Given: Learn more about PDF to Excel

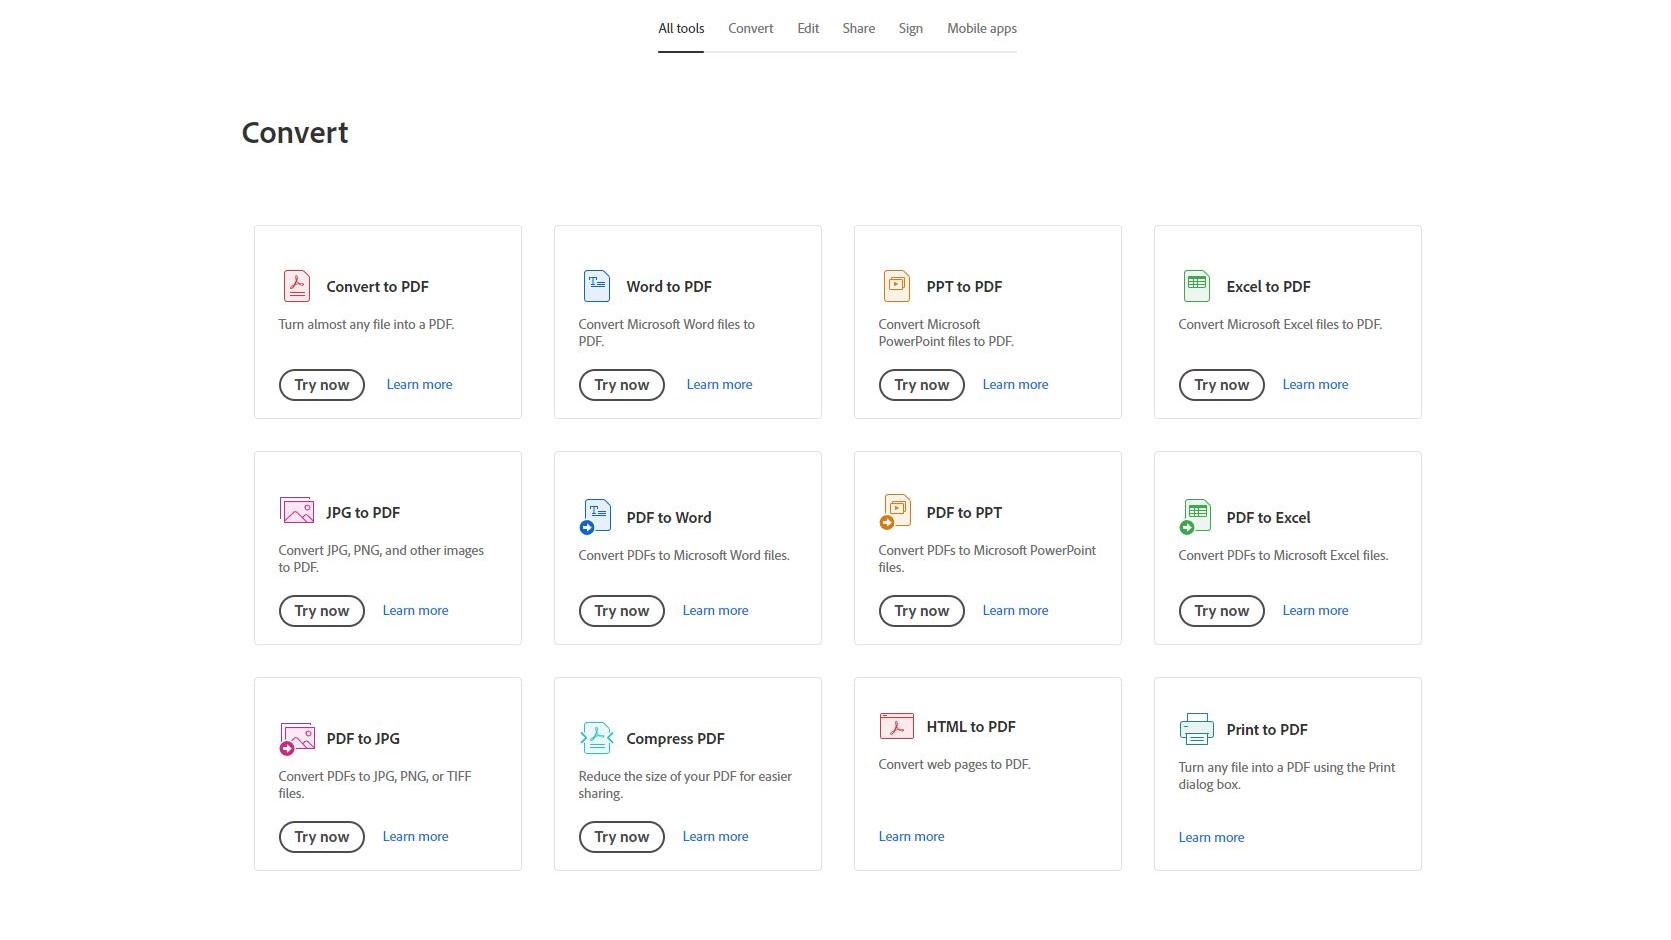Looking at the screenshot, I should pos(1315,610).
